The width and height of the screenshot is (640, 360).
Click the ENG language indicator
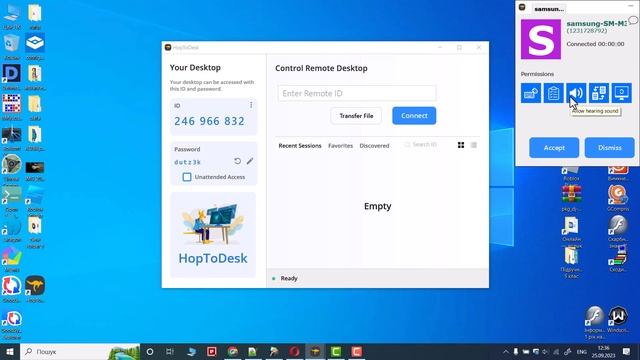tap(582, 351)
